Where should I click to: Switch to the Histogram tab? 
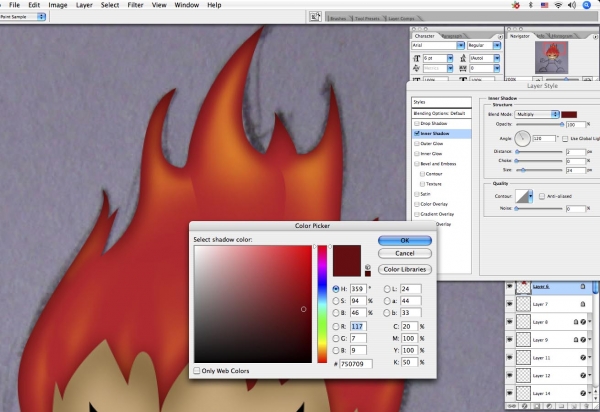point(562,36)
